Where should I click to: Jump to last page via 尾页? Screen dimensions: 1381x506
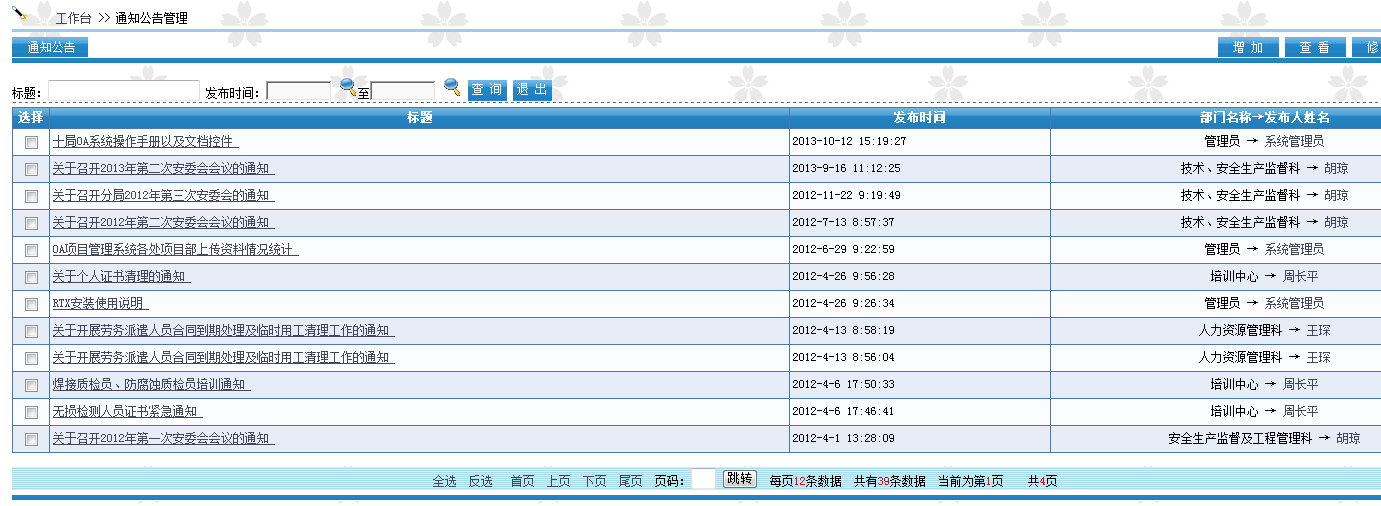pos(630,481)
